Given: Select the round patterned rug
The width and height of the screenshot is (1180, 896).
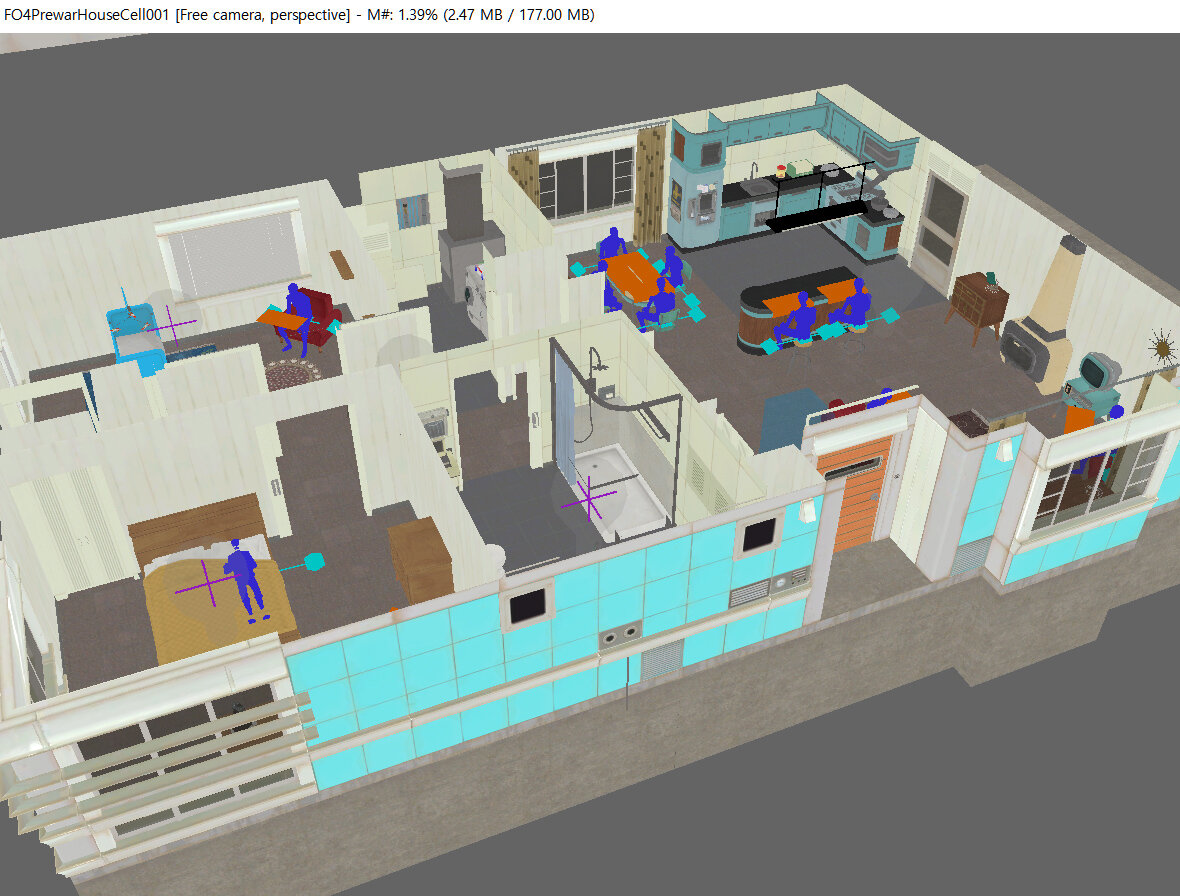Looking at the screenshot, I should [293, 374].
